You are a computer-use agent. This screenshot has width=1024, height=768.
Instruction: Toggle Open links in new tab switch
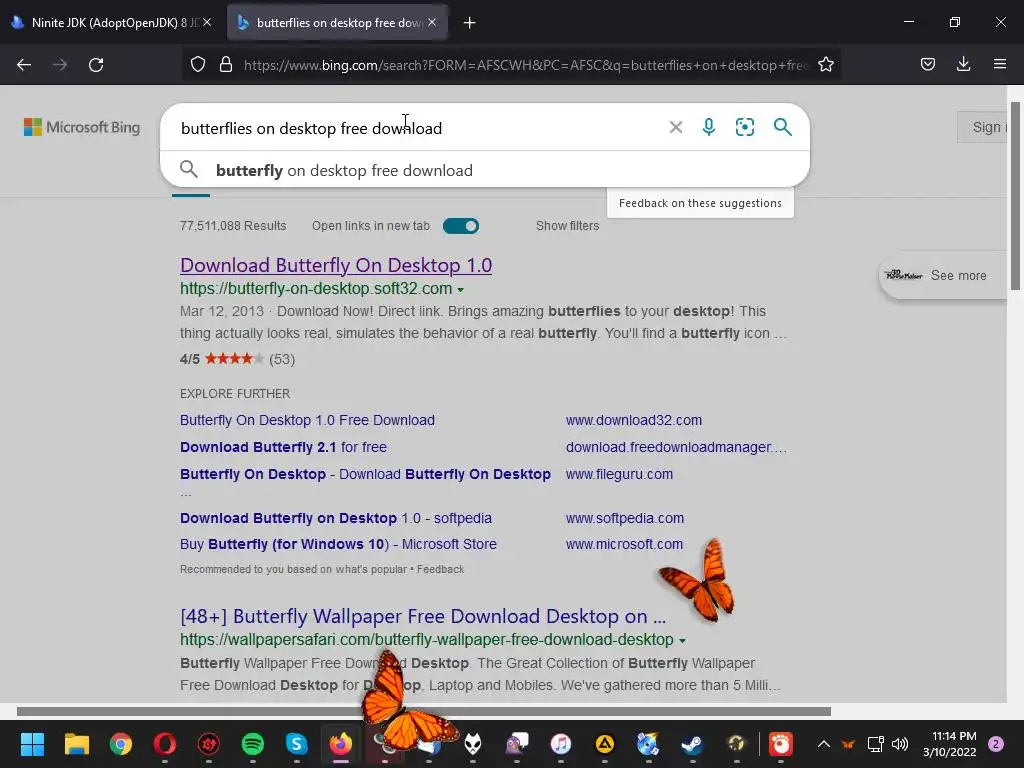(x=461, y=226)
